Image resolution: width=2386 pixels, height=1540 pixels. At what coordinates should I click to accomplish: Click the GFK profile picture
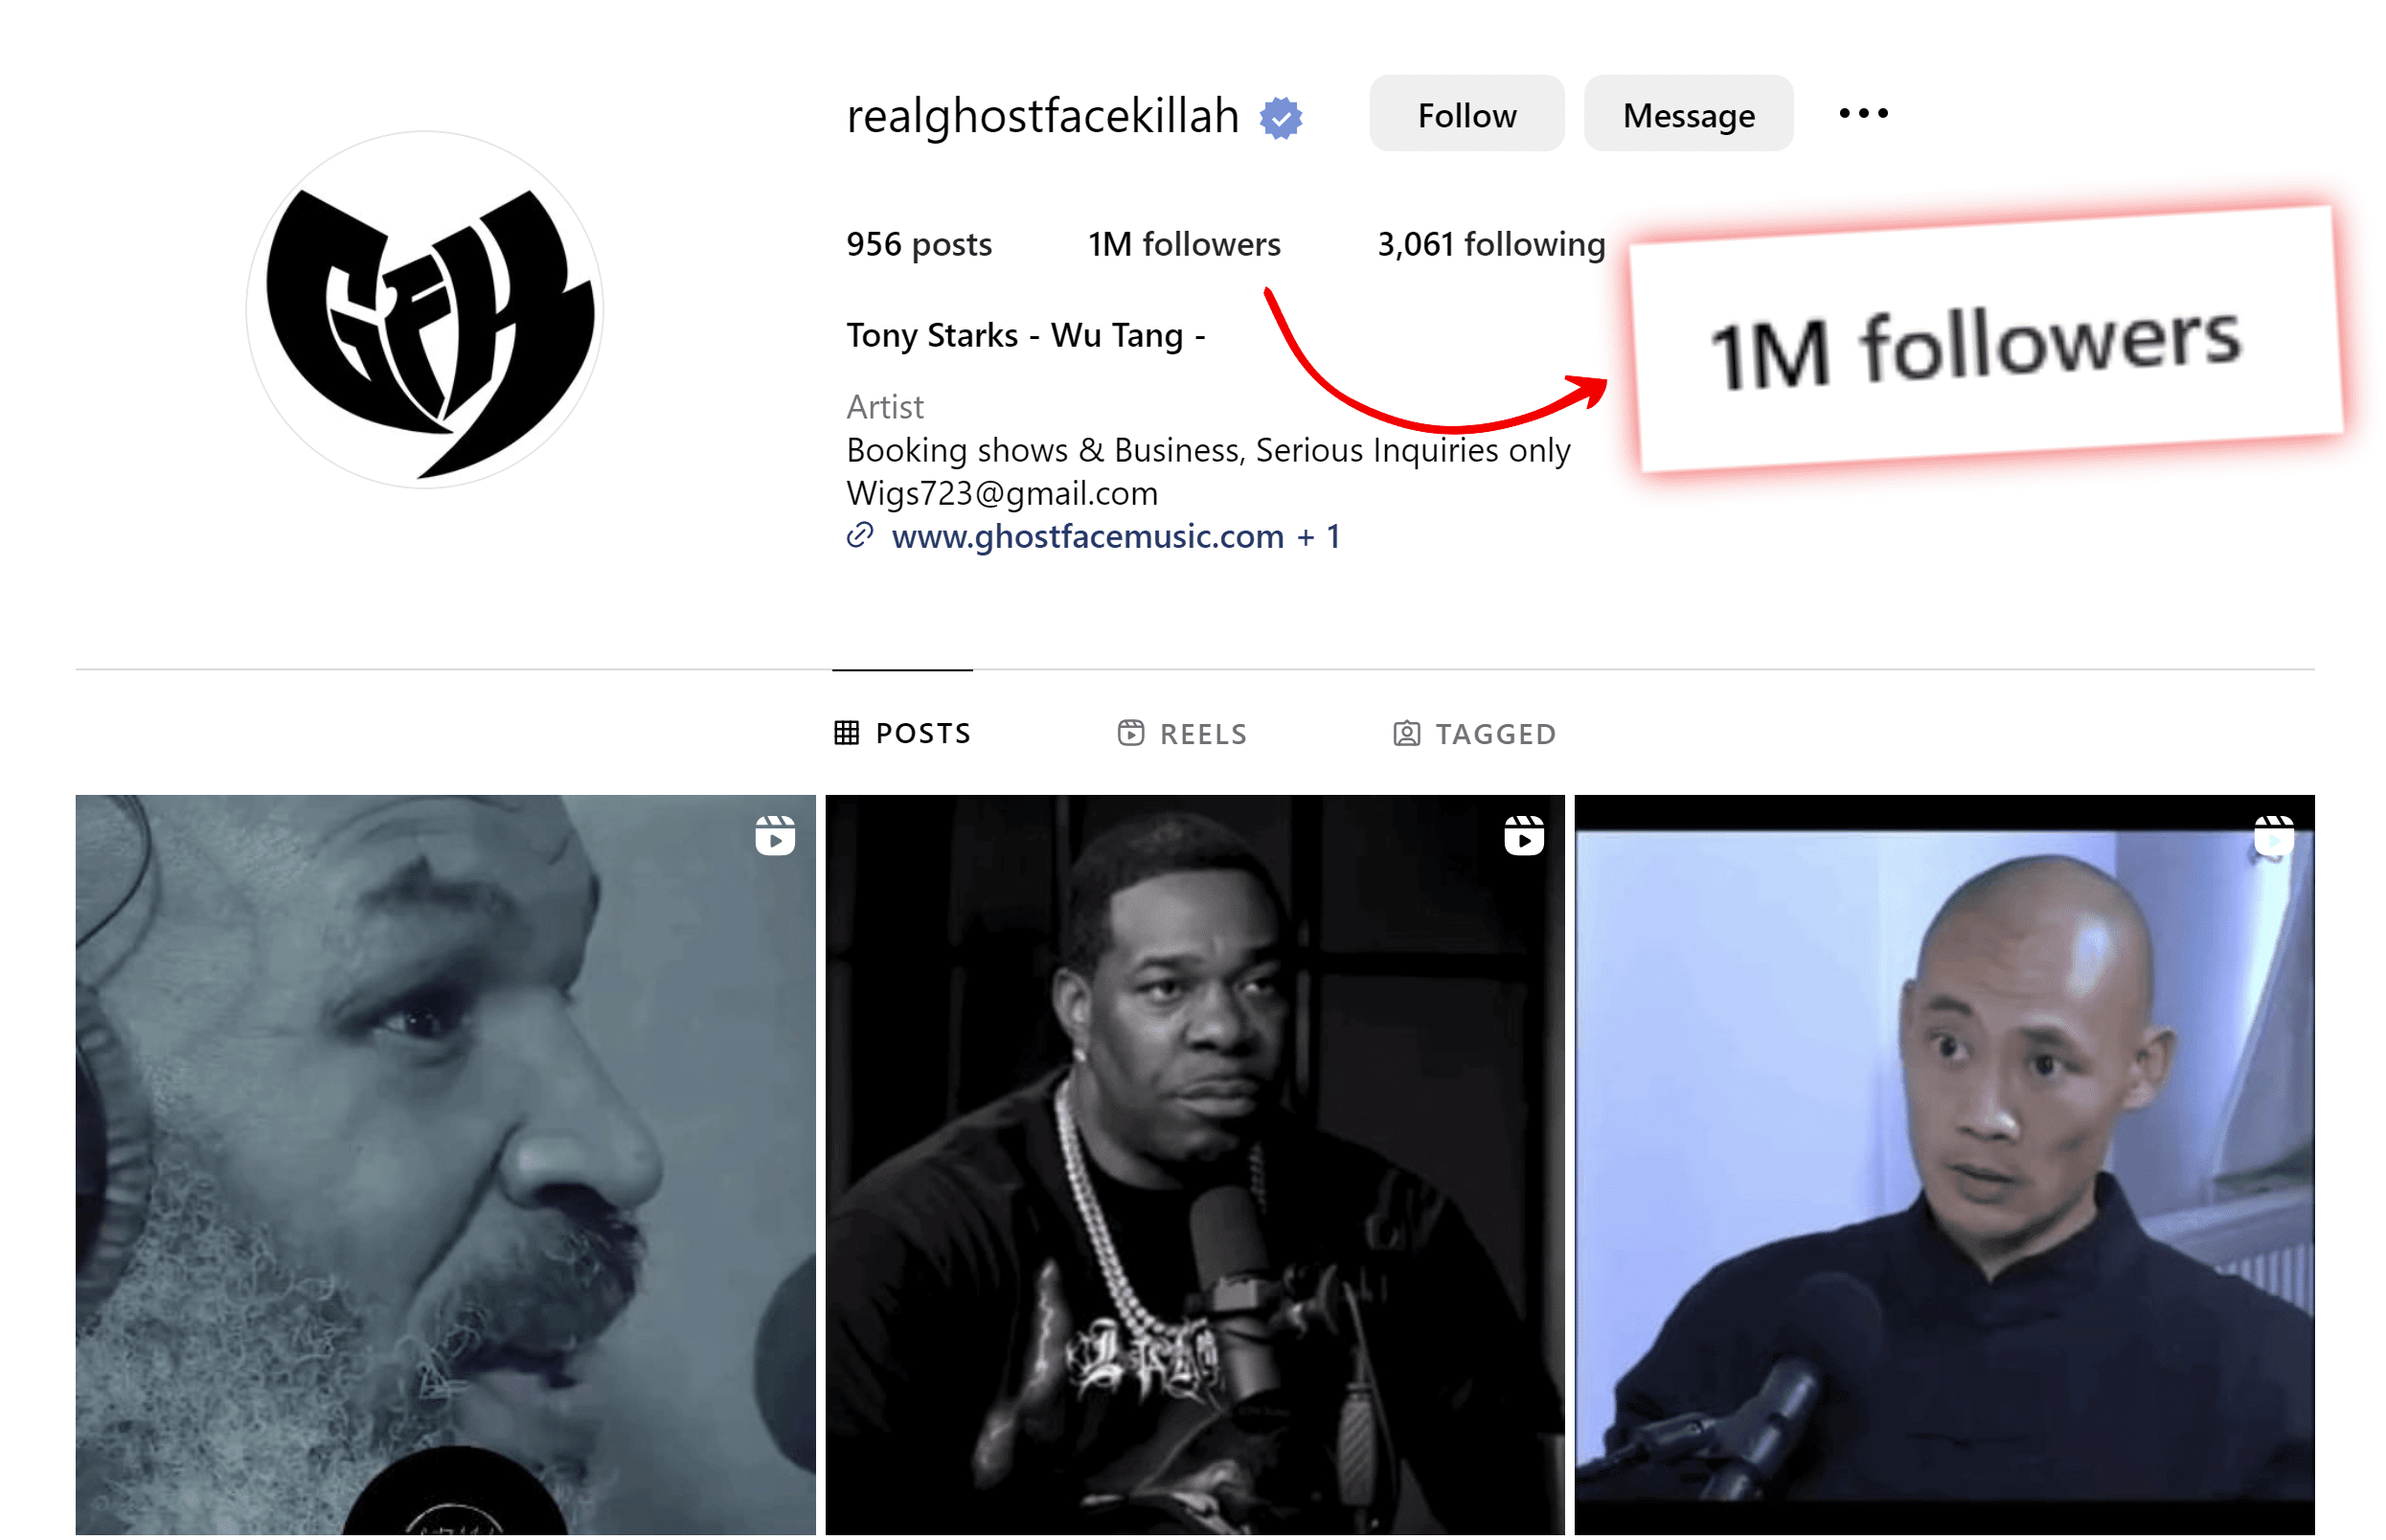pos(425,310)
